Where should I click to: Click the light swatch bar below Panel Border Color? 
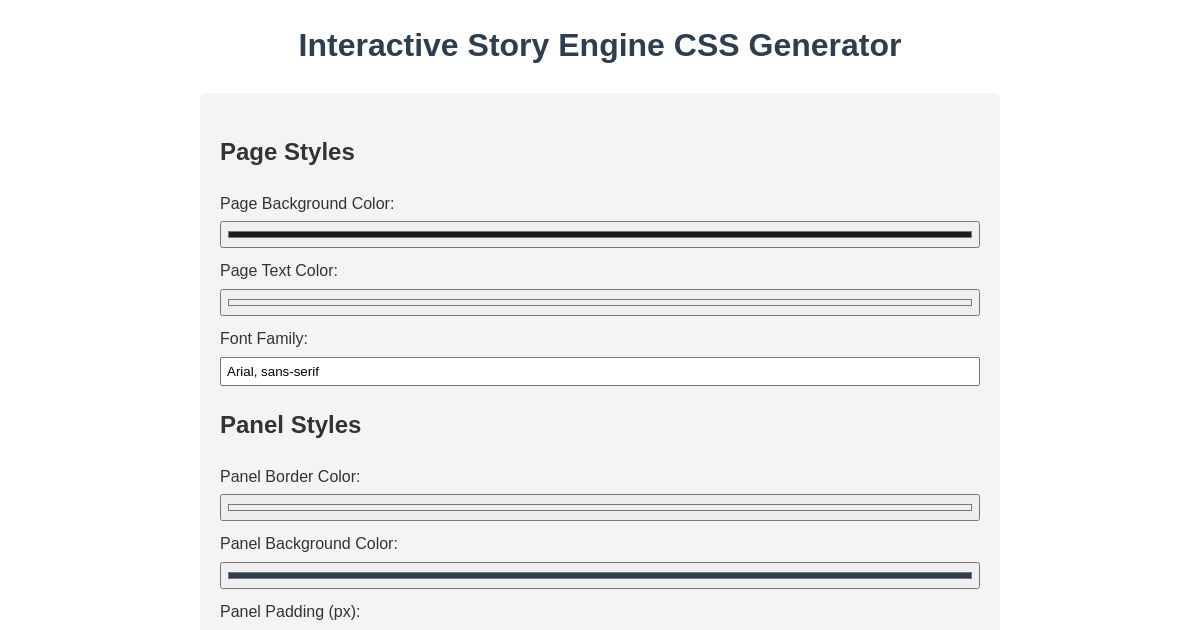pyautogui.click(x=600, y=507)
